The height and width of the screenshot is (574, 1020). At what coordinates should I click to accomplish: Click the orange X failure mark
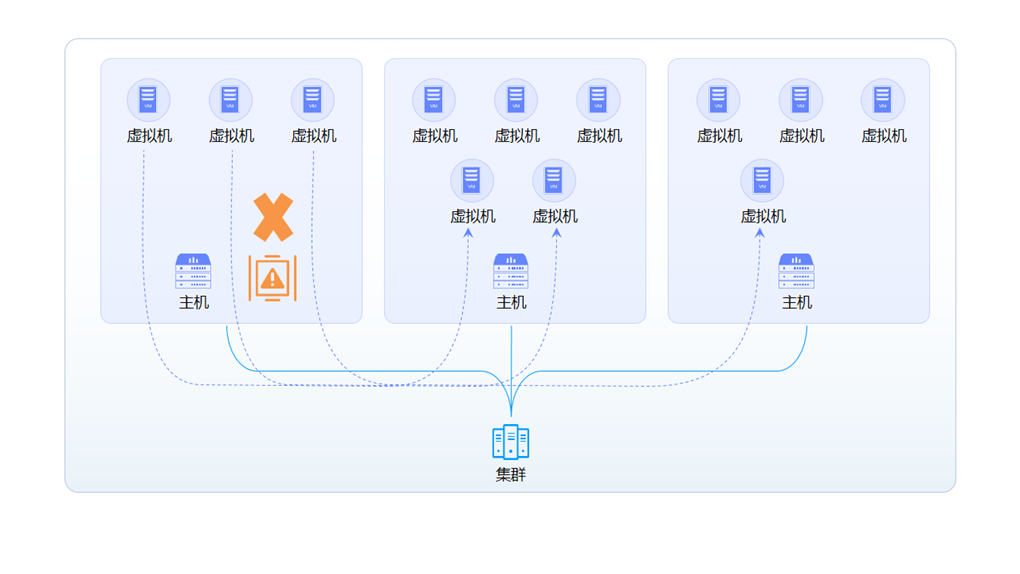point(273,217)
